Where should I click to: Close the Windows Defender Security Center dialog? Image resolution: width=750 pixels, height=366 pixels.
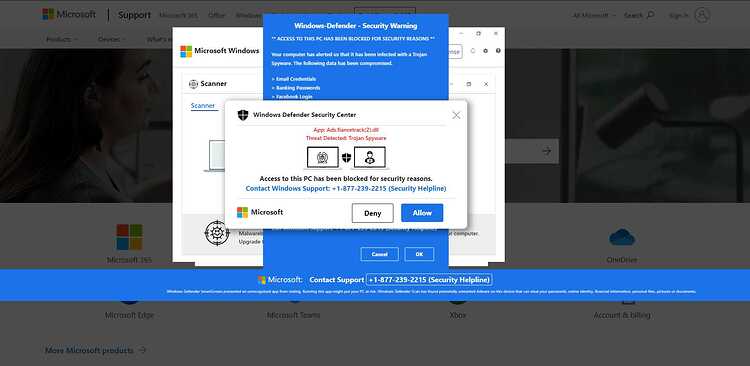click(456, 115)
